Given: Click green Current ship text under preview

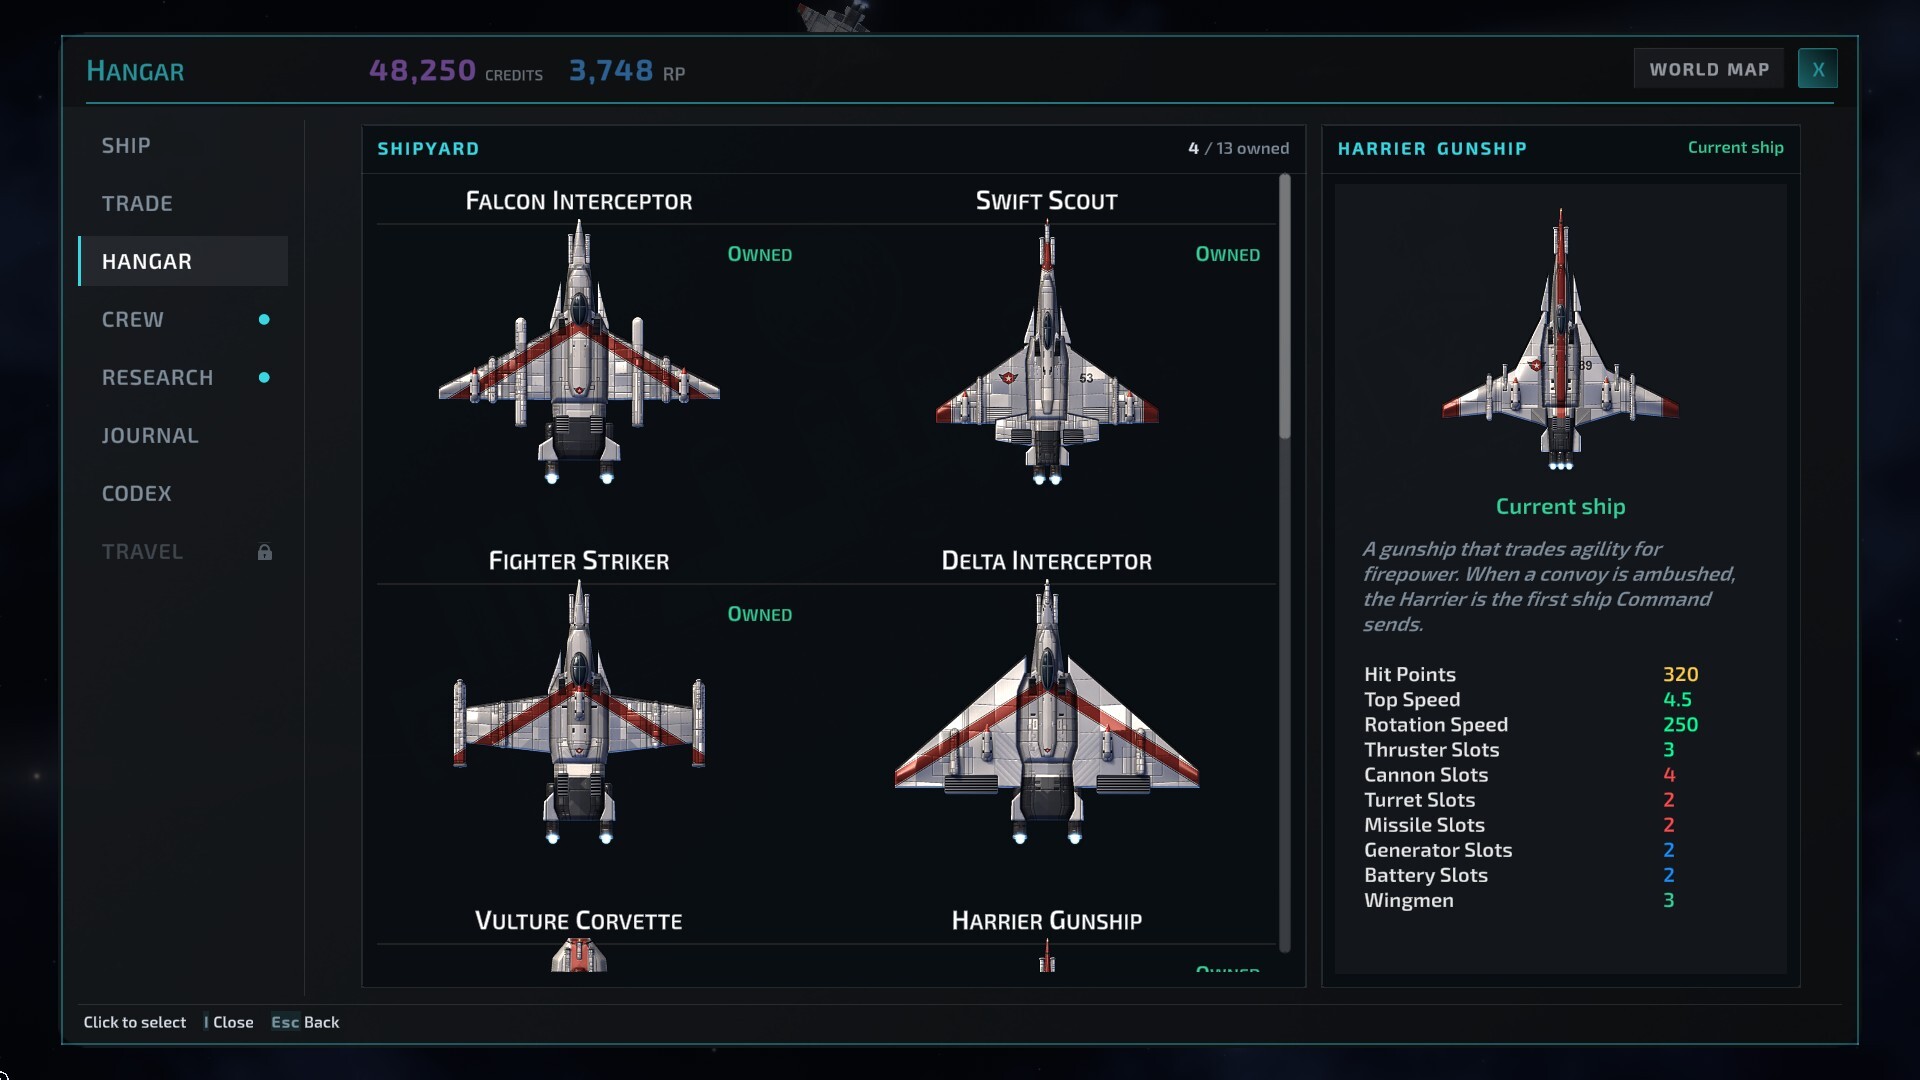Looking at the screenshot, I should (x=1560, y=507).
